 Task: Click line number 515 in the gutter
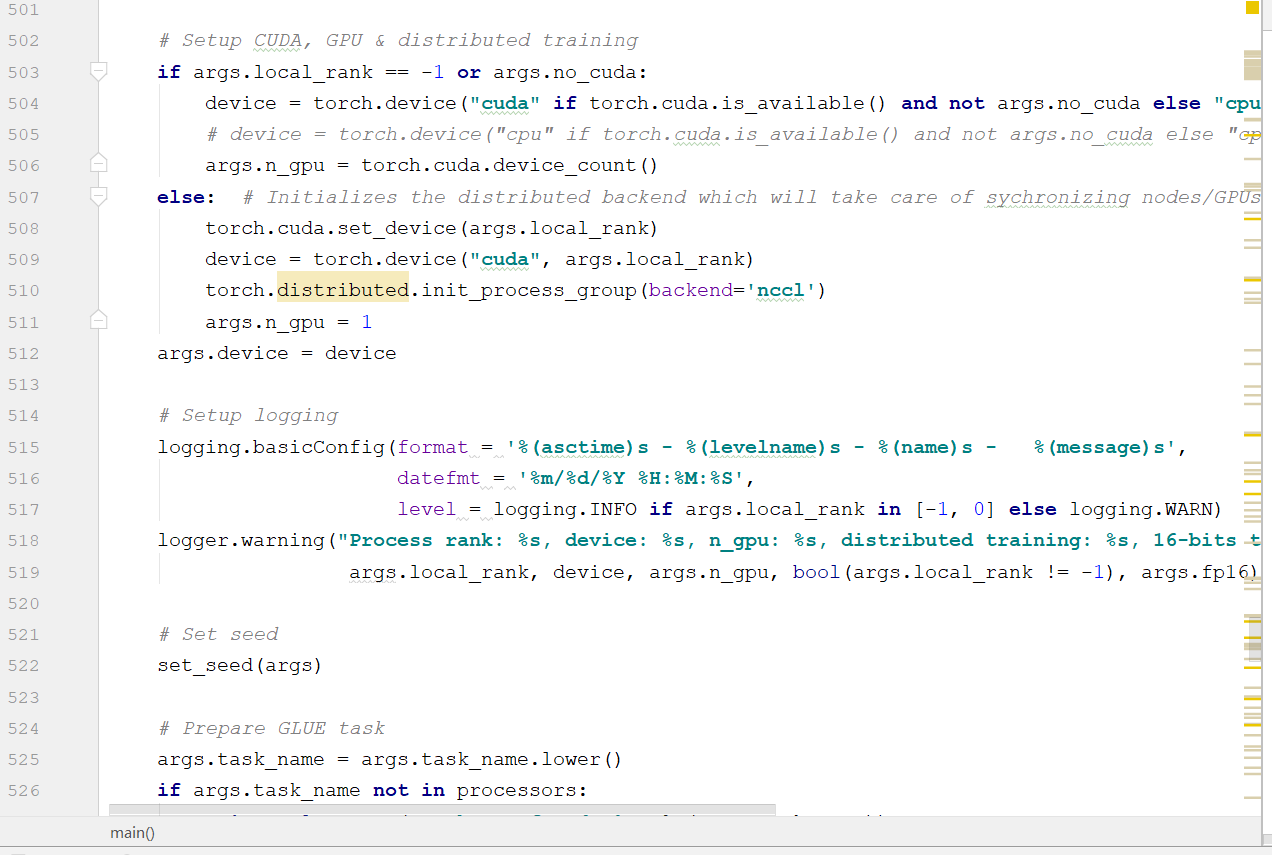[23, 447]
